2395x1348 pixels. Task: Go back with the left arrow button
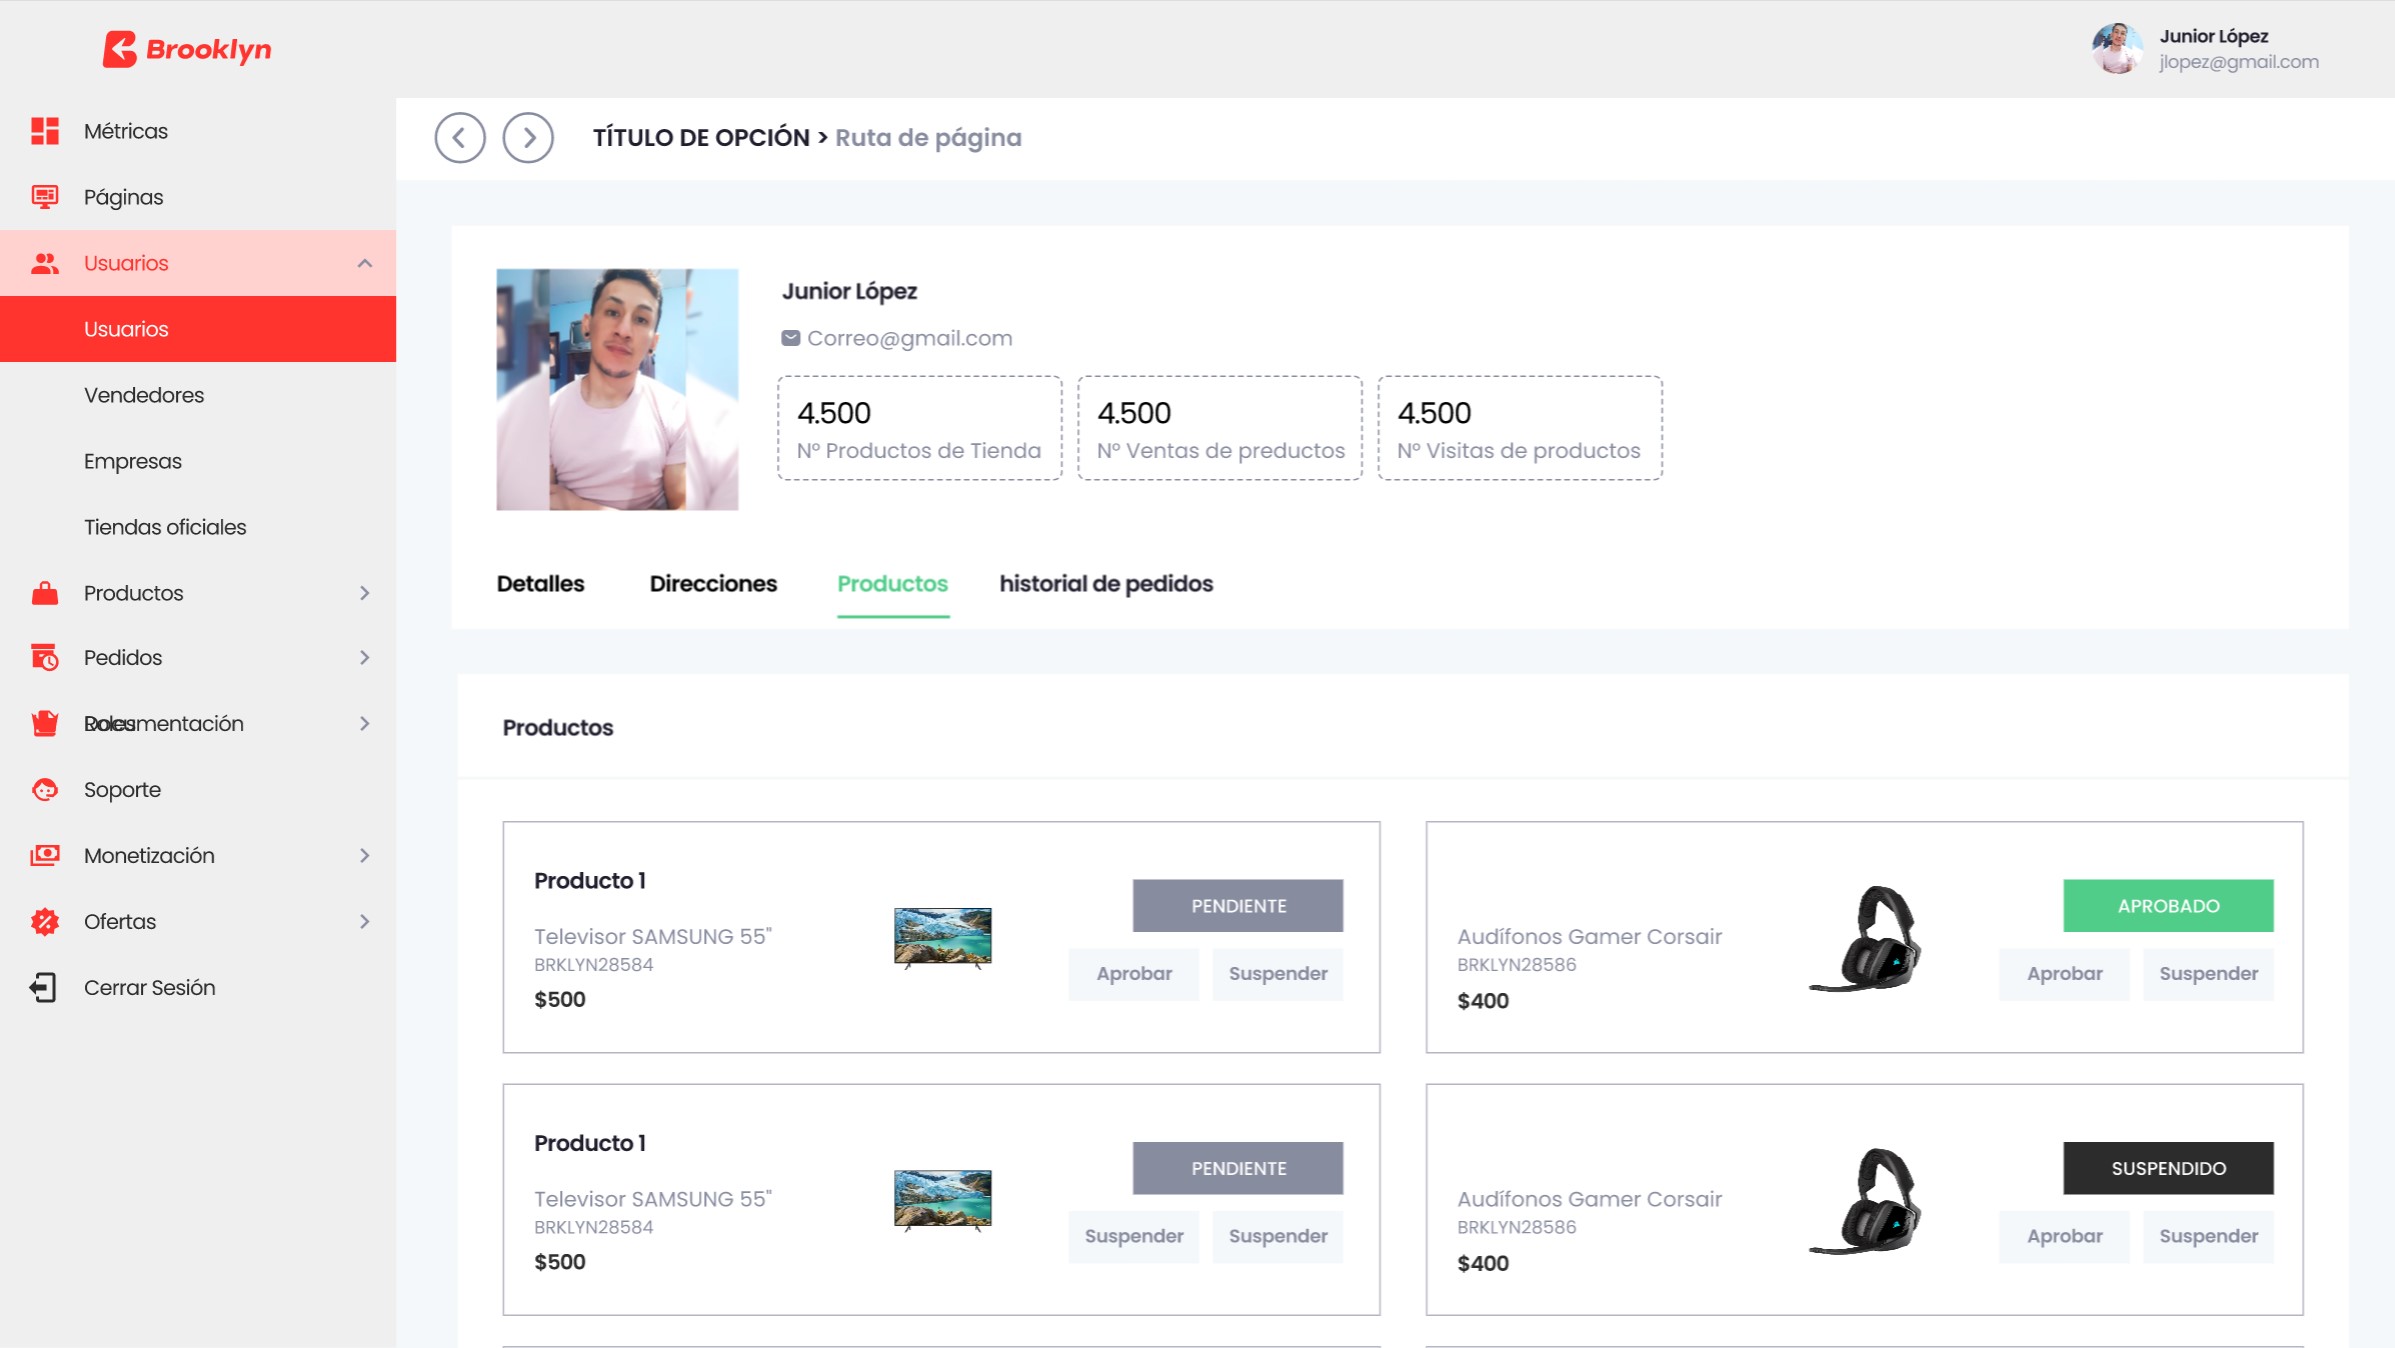coord(460,138)
